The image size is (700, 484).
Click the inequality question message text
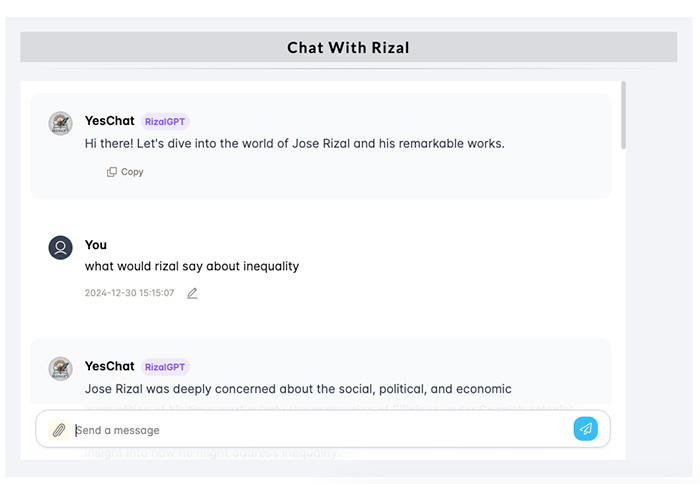192,267
